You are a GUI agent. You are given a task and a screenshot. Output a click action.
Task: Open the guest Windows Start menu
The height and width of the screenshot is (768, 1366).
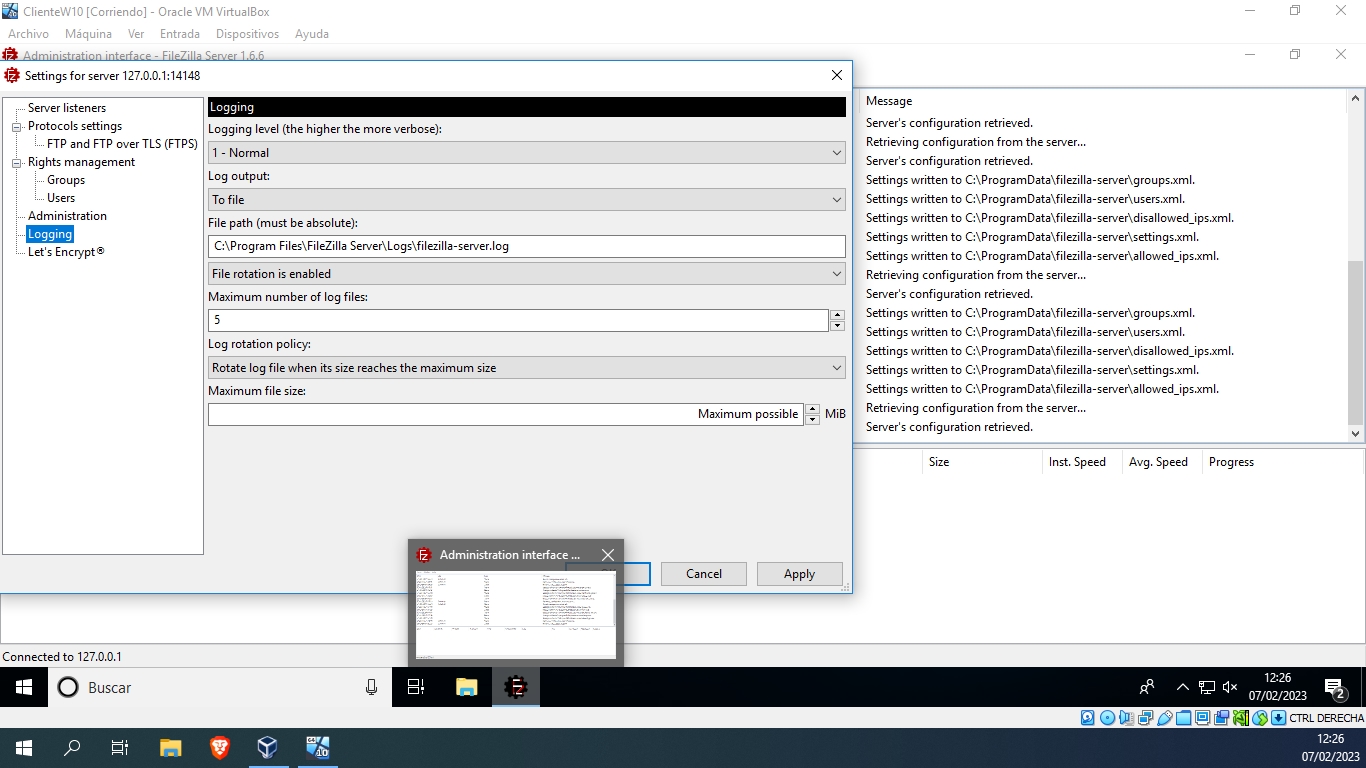click(x=24, y=687)
